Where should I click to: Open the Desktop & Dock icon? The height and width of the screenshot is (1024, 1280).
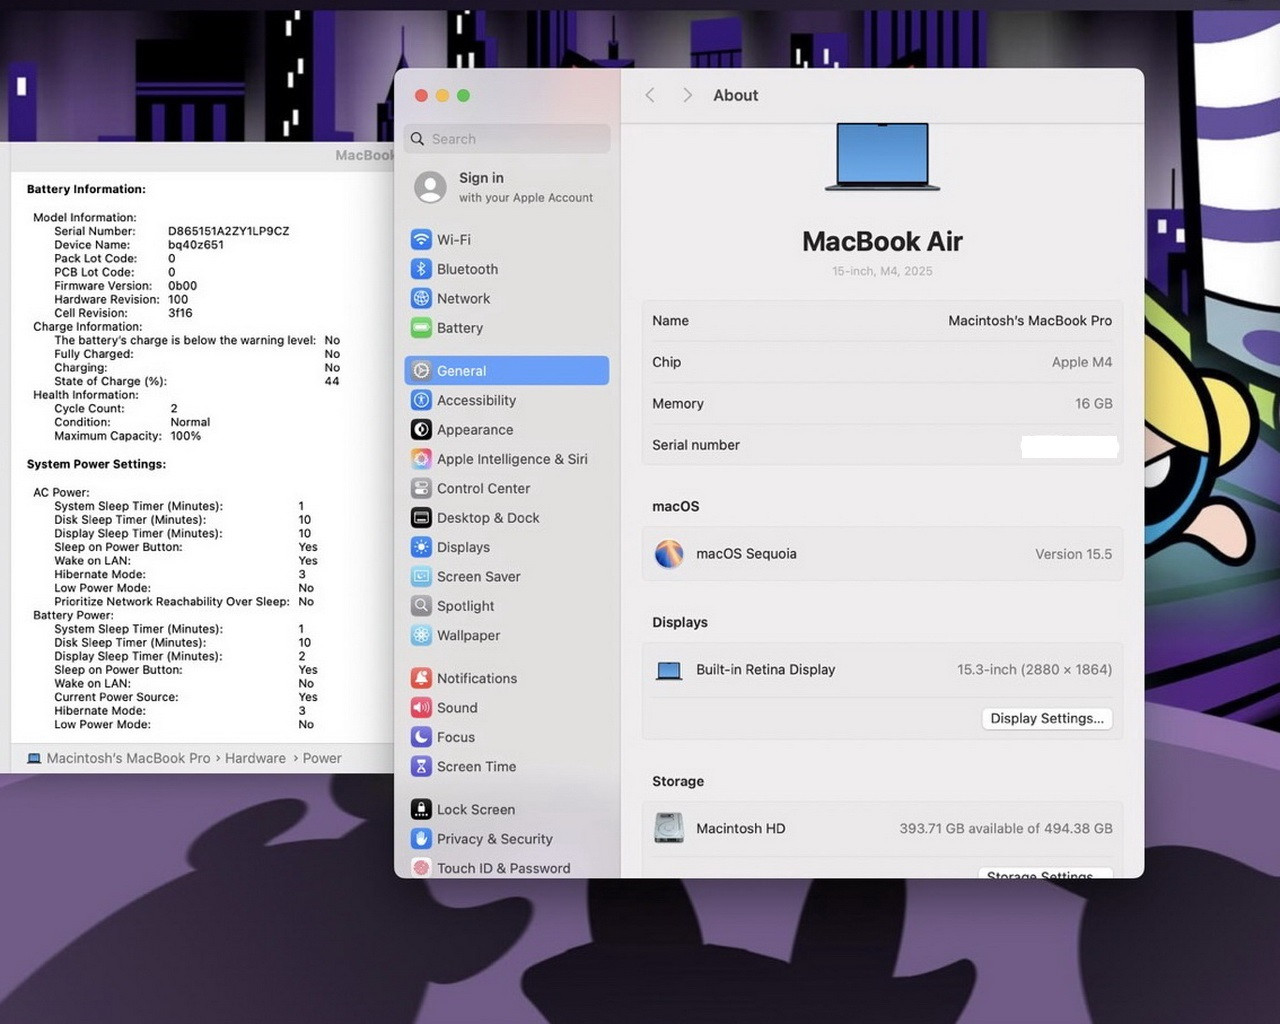point(421,518)
